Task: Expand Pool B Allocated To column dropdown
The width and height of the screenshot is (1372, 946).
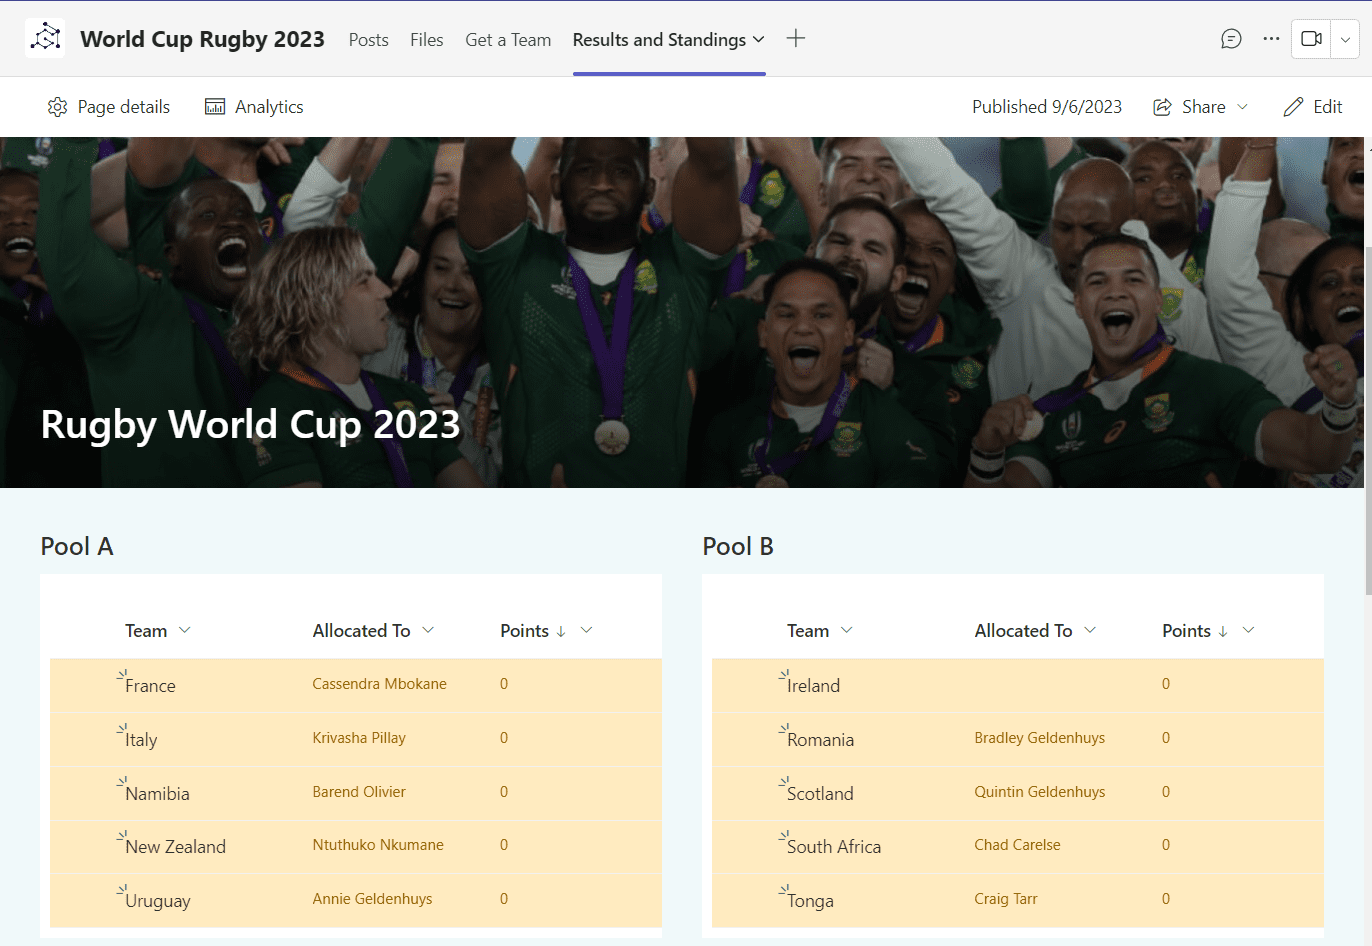Action: 1090,630
